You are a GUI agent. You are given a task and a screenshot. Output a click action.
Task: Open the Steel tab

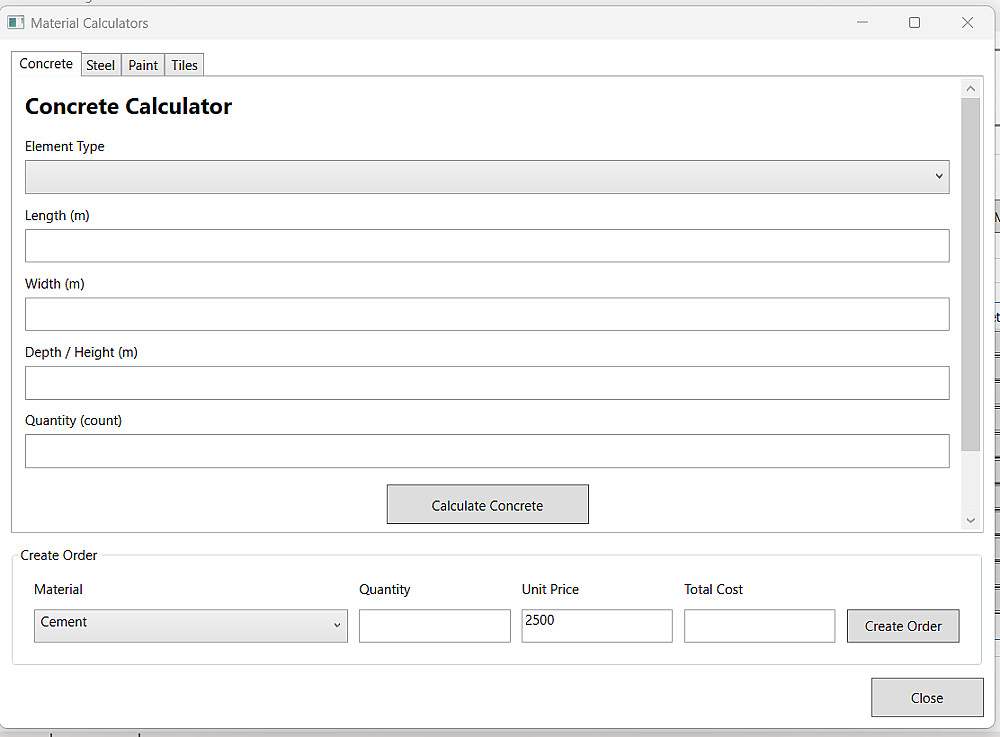coord(101,65)
